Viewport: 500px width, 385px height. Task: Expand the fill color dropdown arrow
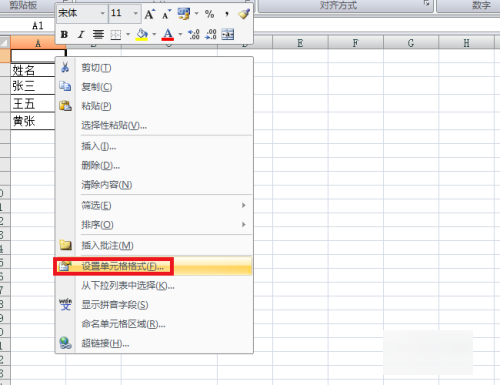(154, 34)
